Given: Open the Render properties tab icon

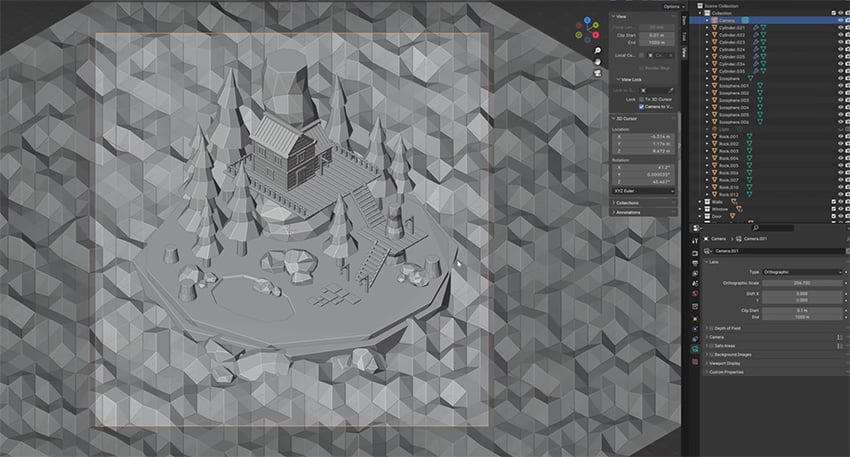Looking at the screenshot, I should (x=695, y=253).
